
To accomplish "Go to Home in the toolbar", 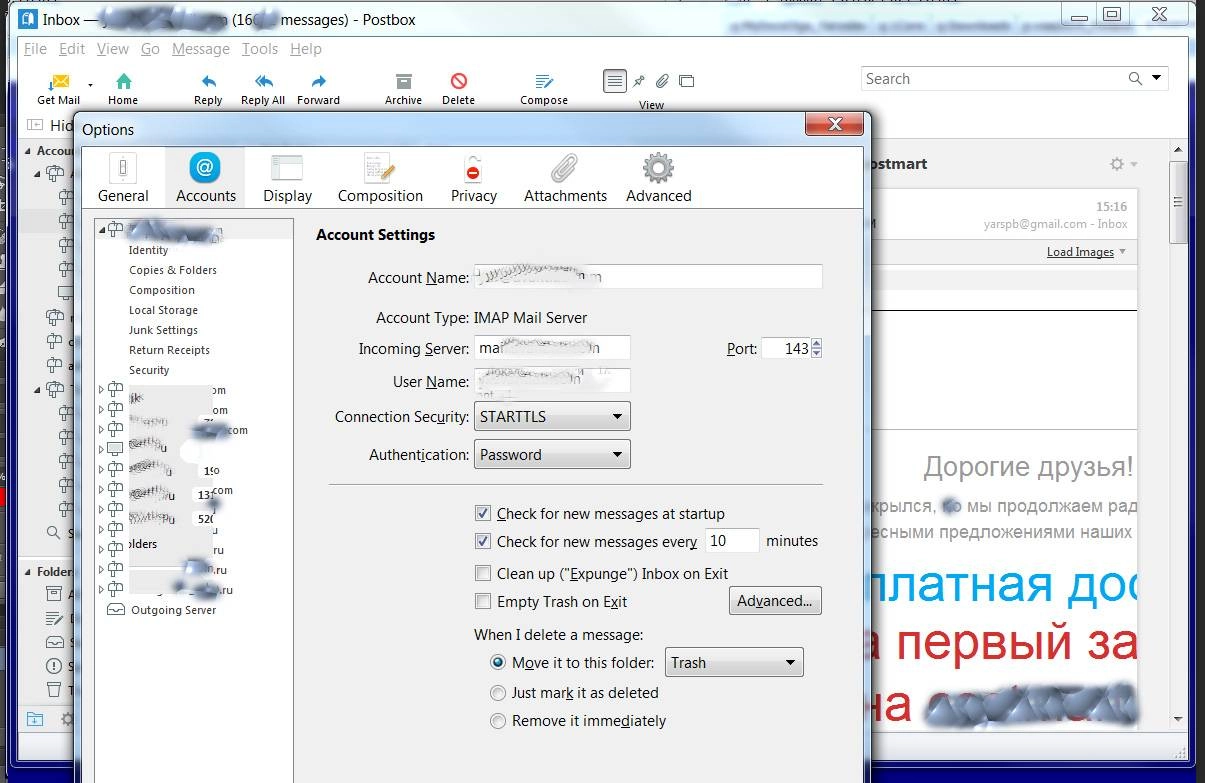I will pyautogui.click(x=123, y=87).
